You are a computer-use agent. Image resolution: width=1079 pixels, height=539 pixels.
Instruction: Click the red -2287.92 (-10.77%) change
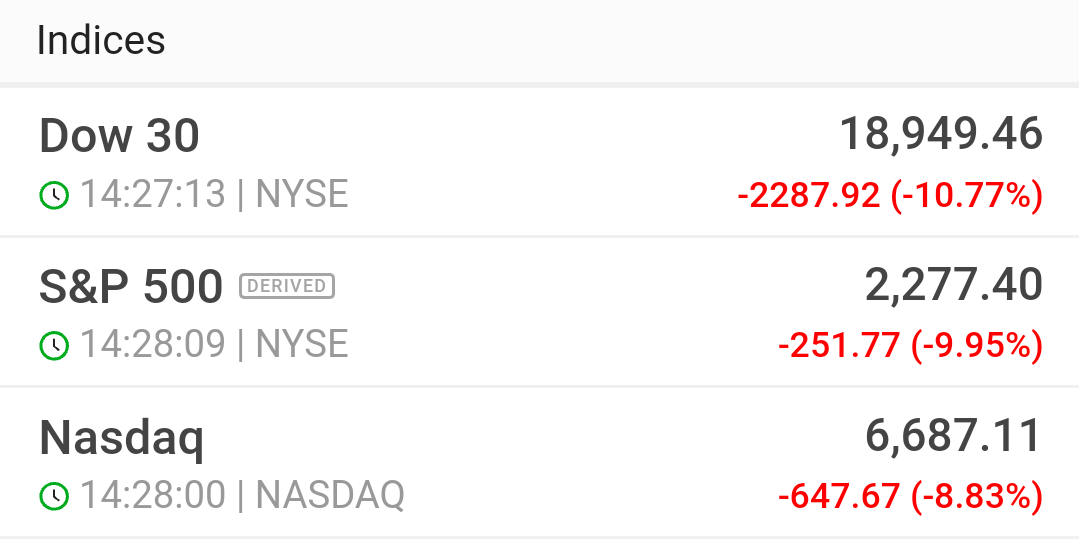click(x=890, y=196)
